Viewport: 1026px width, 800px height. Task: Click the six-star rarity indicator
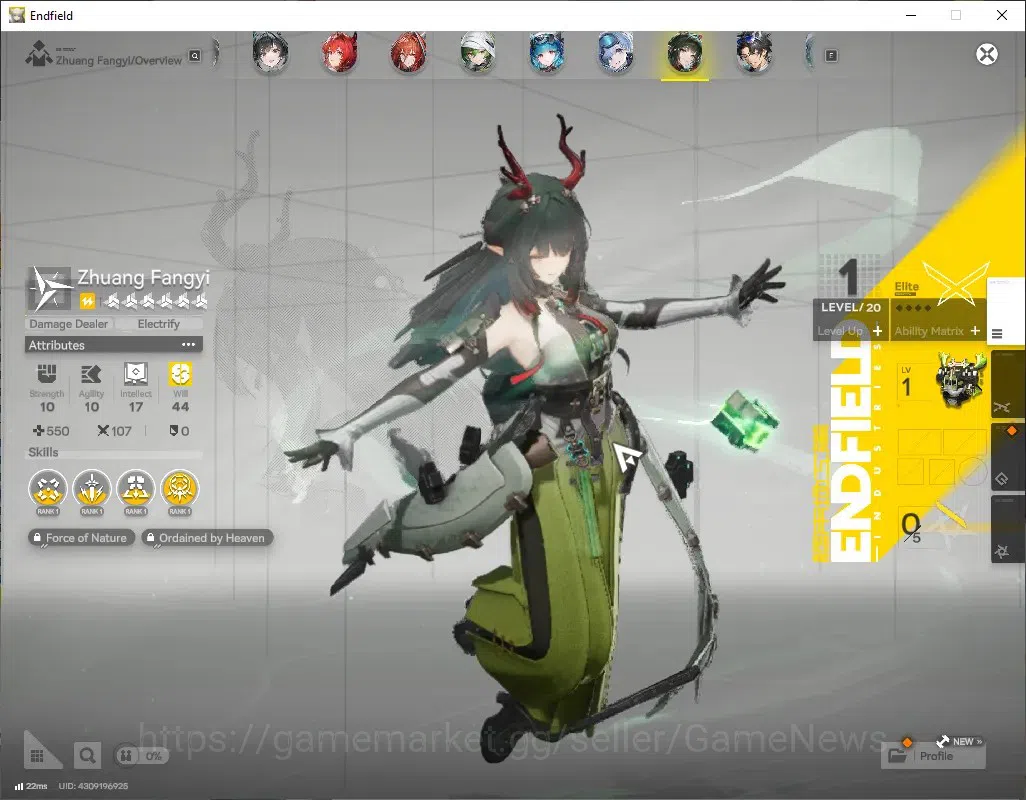tap(156, 301)
